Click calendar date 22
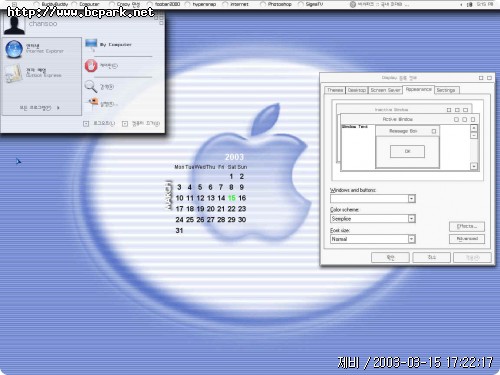The image size is (500, 375). [232, 209]
